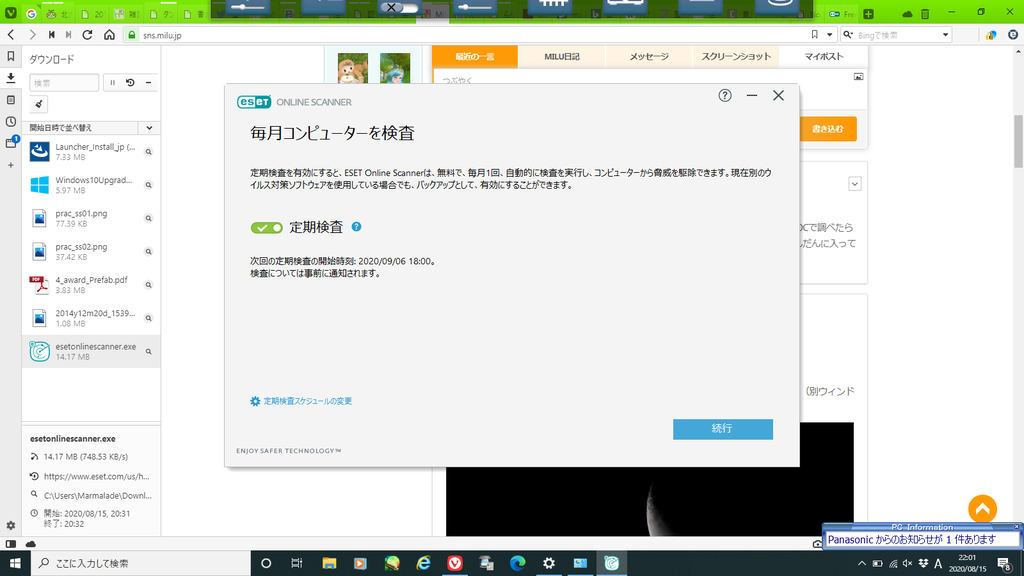The width and height of the screenshot is (1024, 576).
Task: Open the bookmark dropdown arrow in address bar
Action: click(829, 35)
